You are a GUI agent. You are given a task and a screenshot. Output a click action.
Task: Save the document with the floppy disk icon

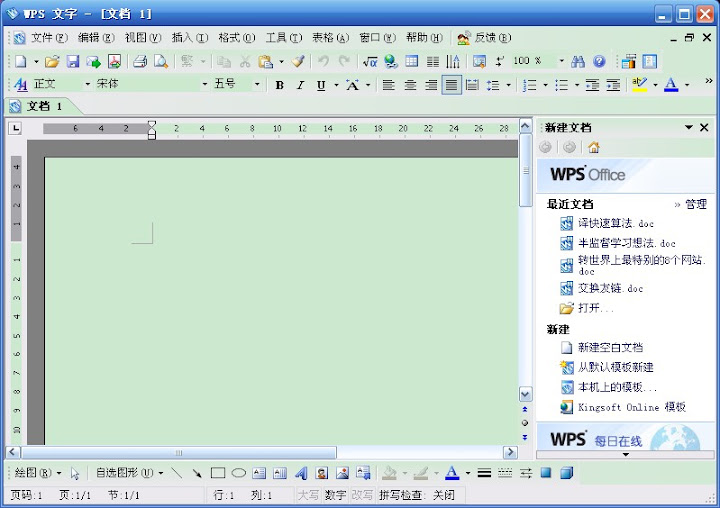coord(73,61)
